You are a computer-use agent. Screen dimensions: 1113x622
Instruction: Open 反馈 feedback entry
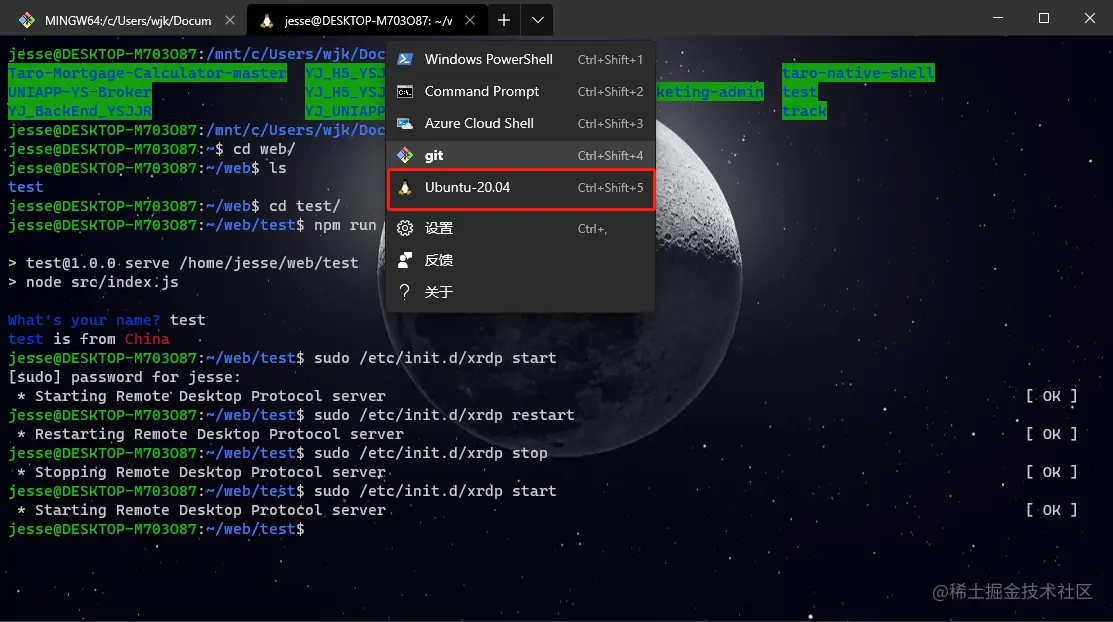coord(520,260)
